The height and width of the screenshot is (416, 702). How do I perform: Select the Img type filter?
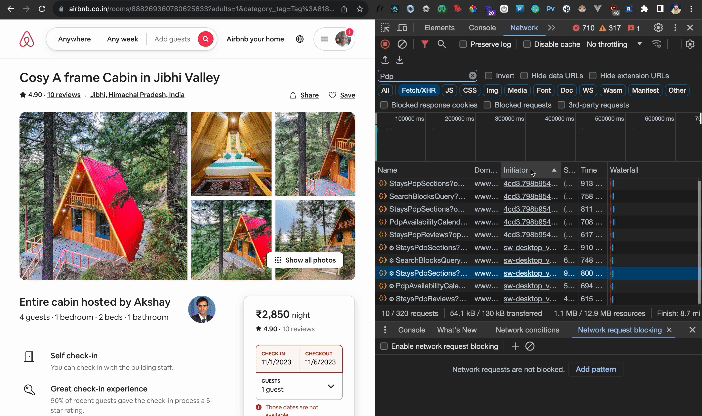(492, 90)
